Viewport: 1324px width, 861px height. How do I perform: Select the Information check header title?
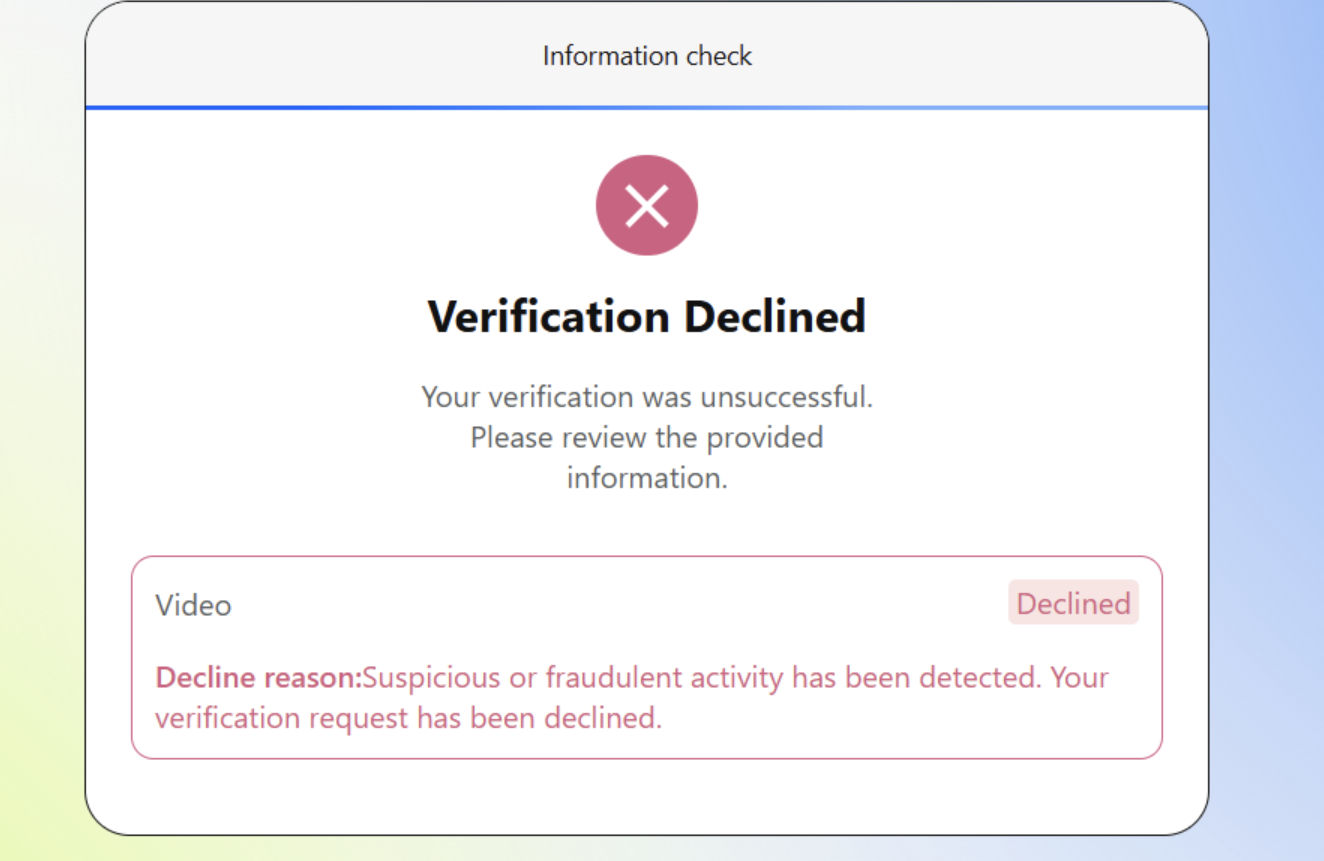(647, 56)
